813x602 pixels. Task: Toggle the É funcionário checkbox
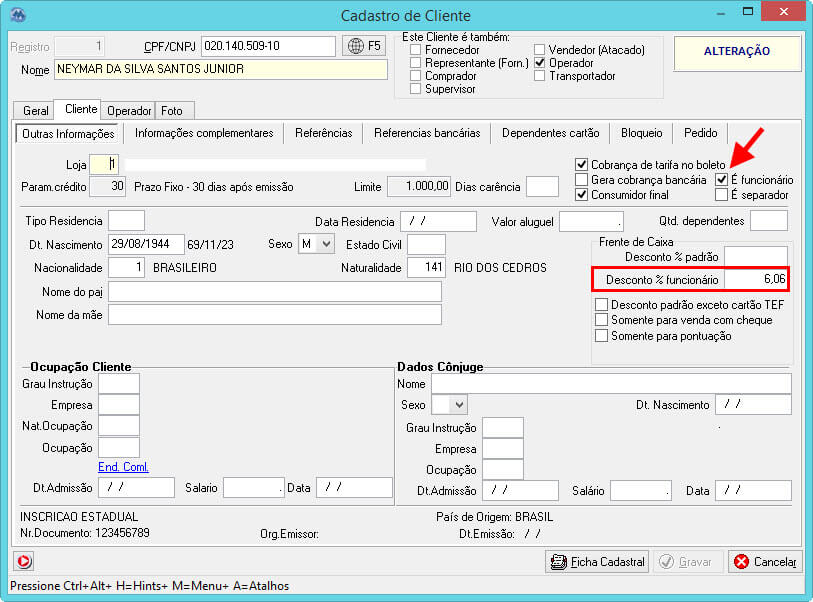[721, 180]
